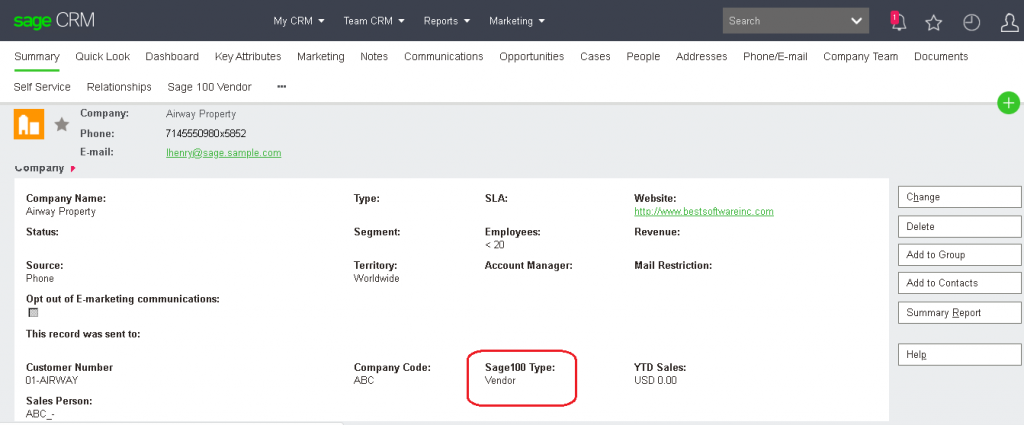This screenshot has height=425, width=1024.
Task: Open the Summary Report button
Action: click(x=959, y=313)
